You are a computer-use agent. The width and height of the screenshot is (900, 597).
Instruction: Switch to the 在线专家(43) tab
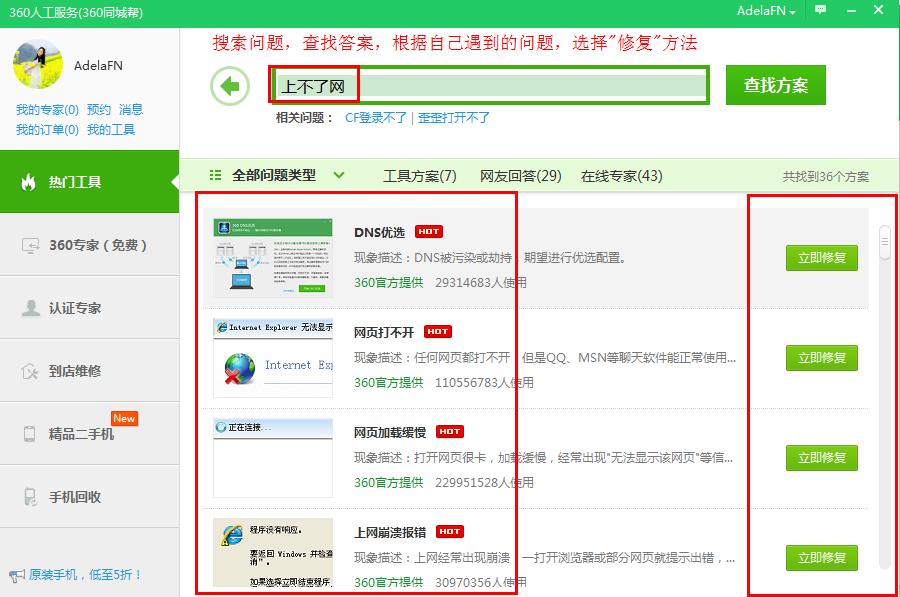(x=622, y=176)
